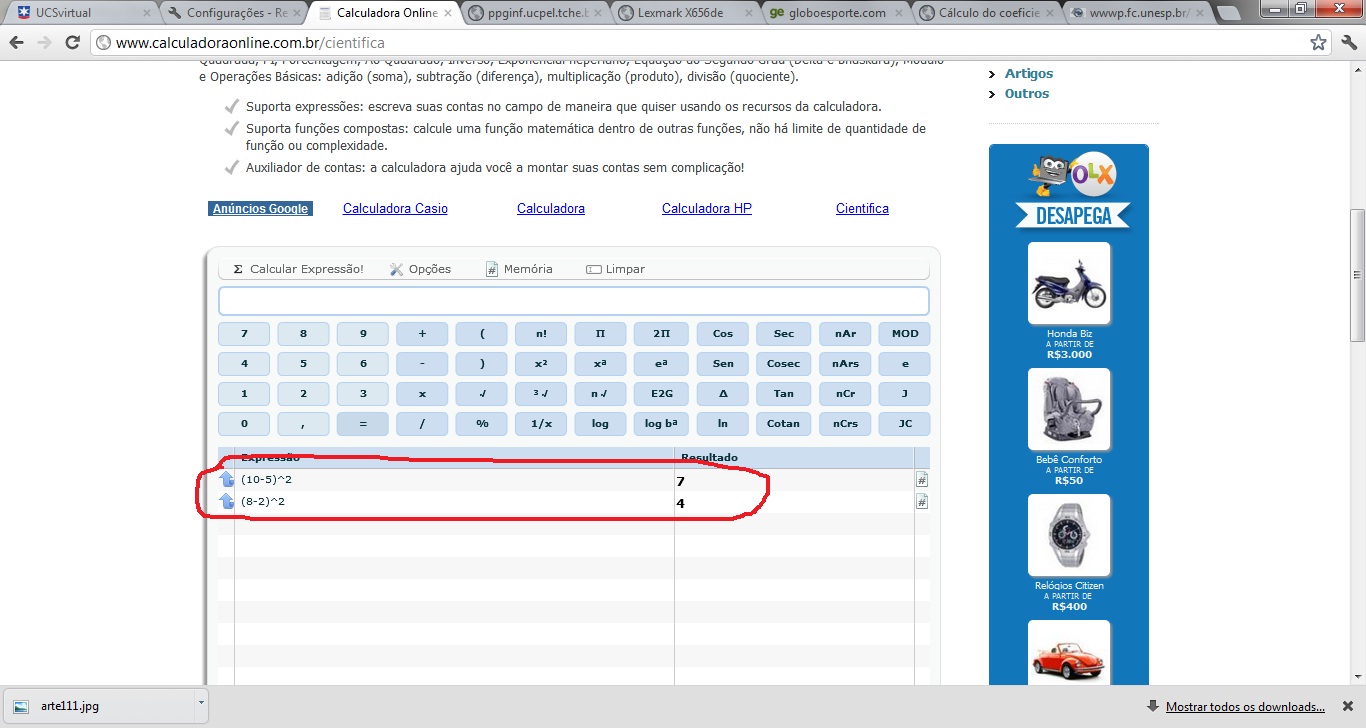Click memory icon on result 4 row
1366x728 pixels.
(x=922, y=502)
